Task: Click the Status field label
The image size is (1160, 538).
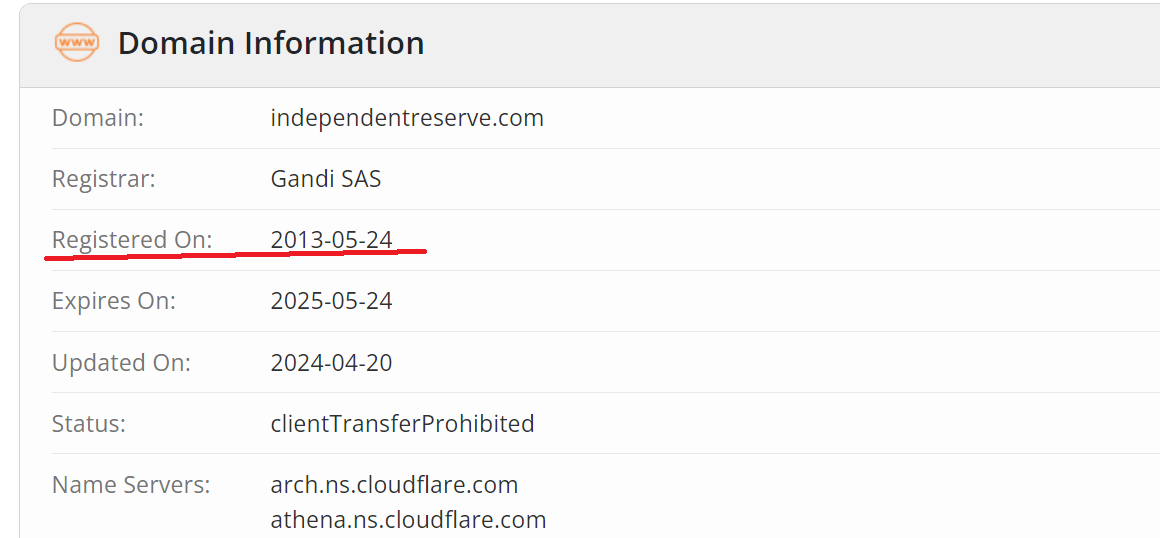Action: point(89,423)
